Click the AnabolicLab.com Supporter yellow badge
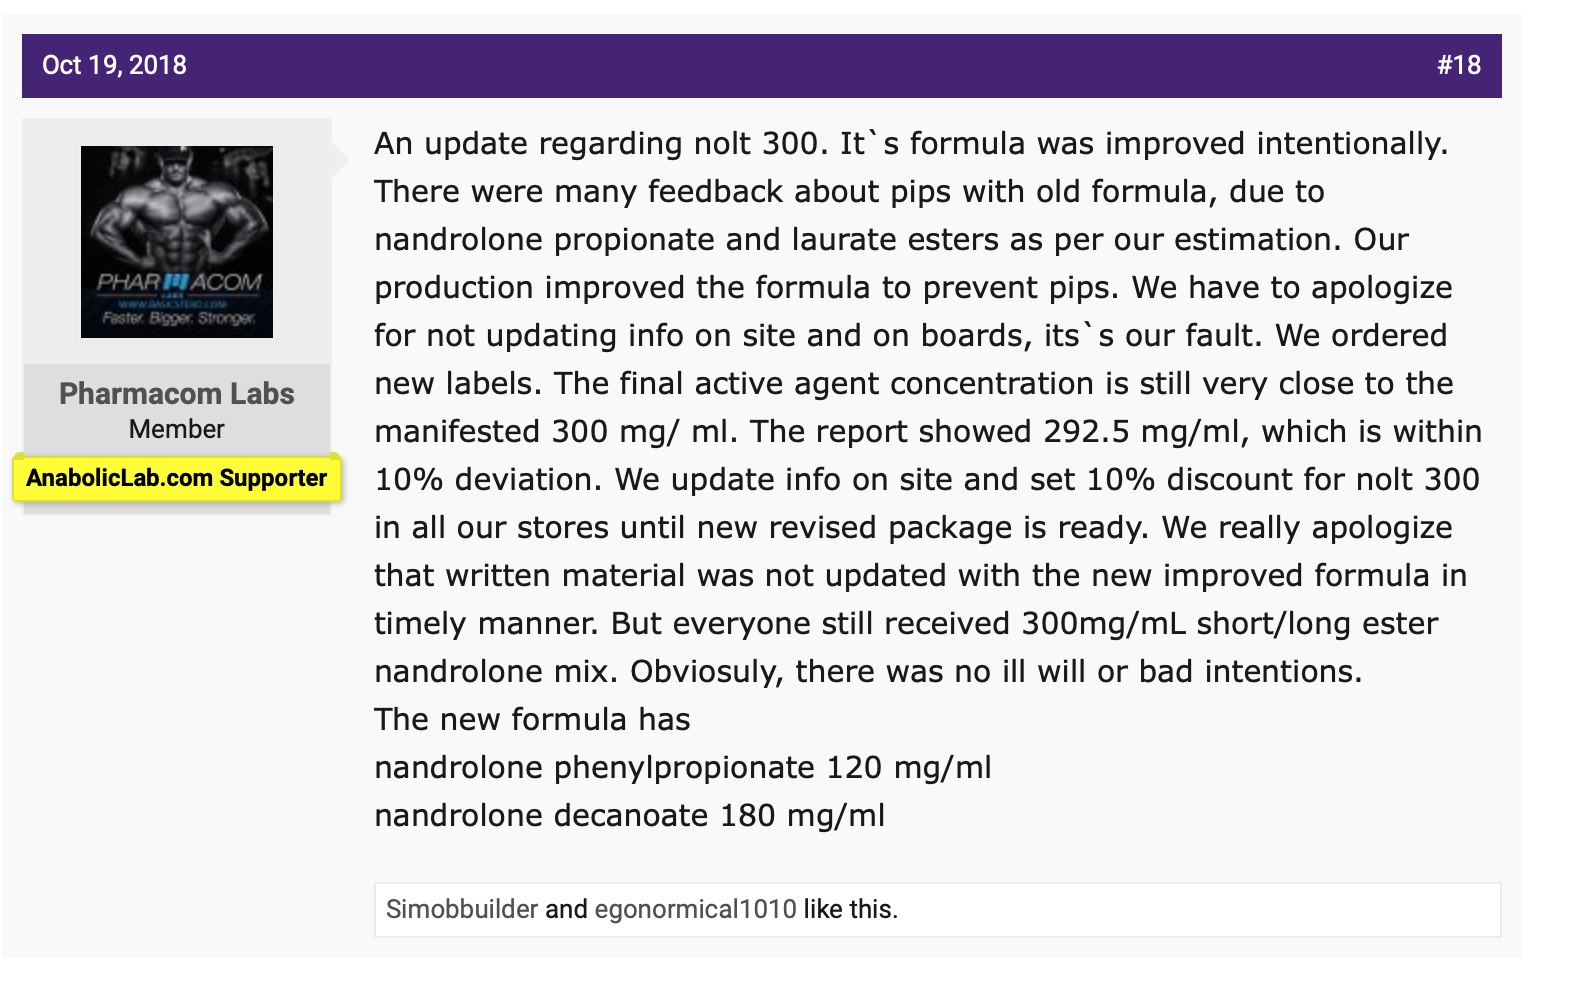Image resolution: width=1580 pixels, height=982 pixels. pyautogui.click(x=177, y=478)
